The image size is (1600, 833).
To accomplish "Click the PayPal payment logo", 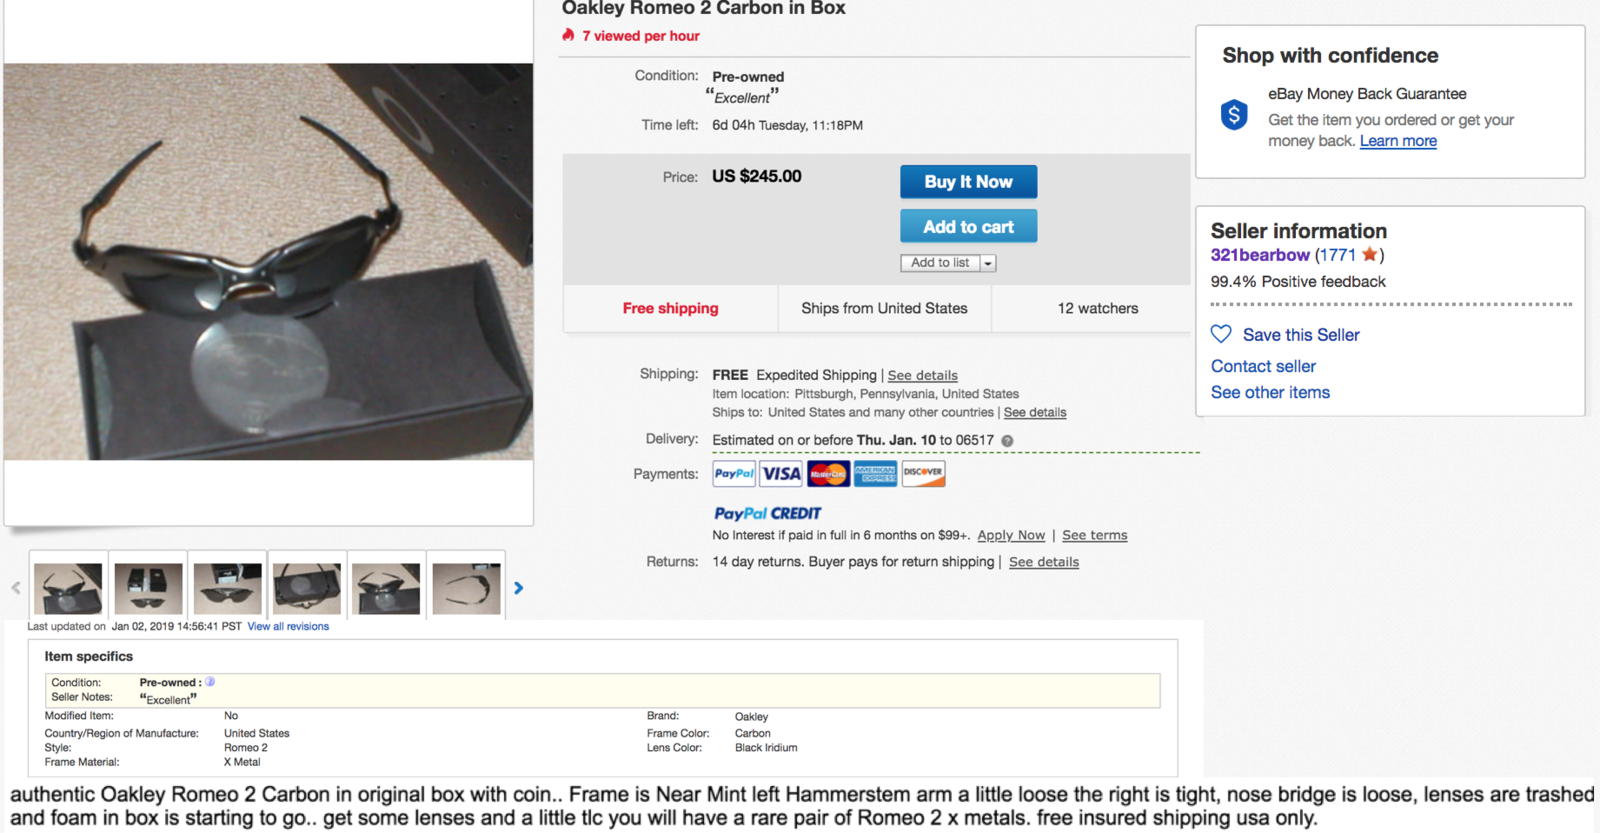I will [734, 474].
